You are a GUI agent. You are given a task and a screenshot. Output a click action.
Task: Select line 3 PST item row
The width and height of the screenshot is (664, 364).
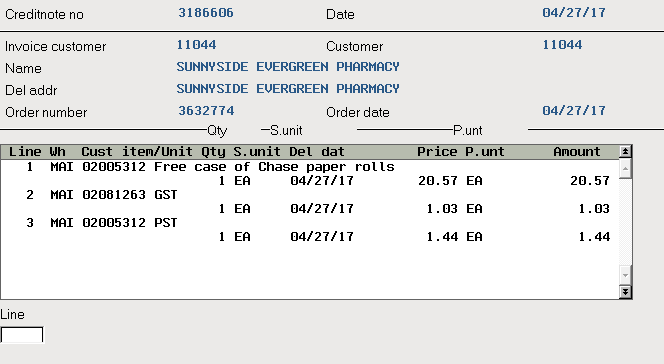point(309,229)
